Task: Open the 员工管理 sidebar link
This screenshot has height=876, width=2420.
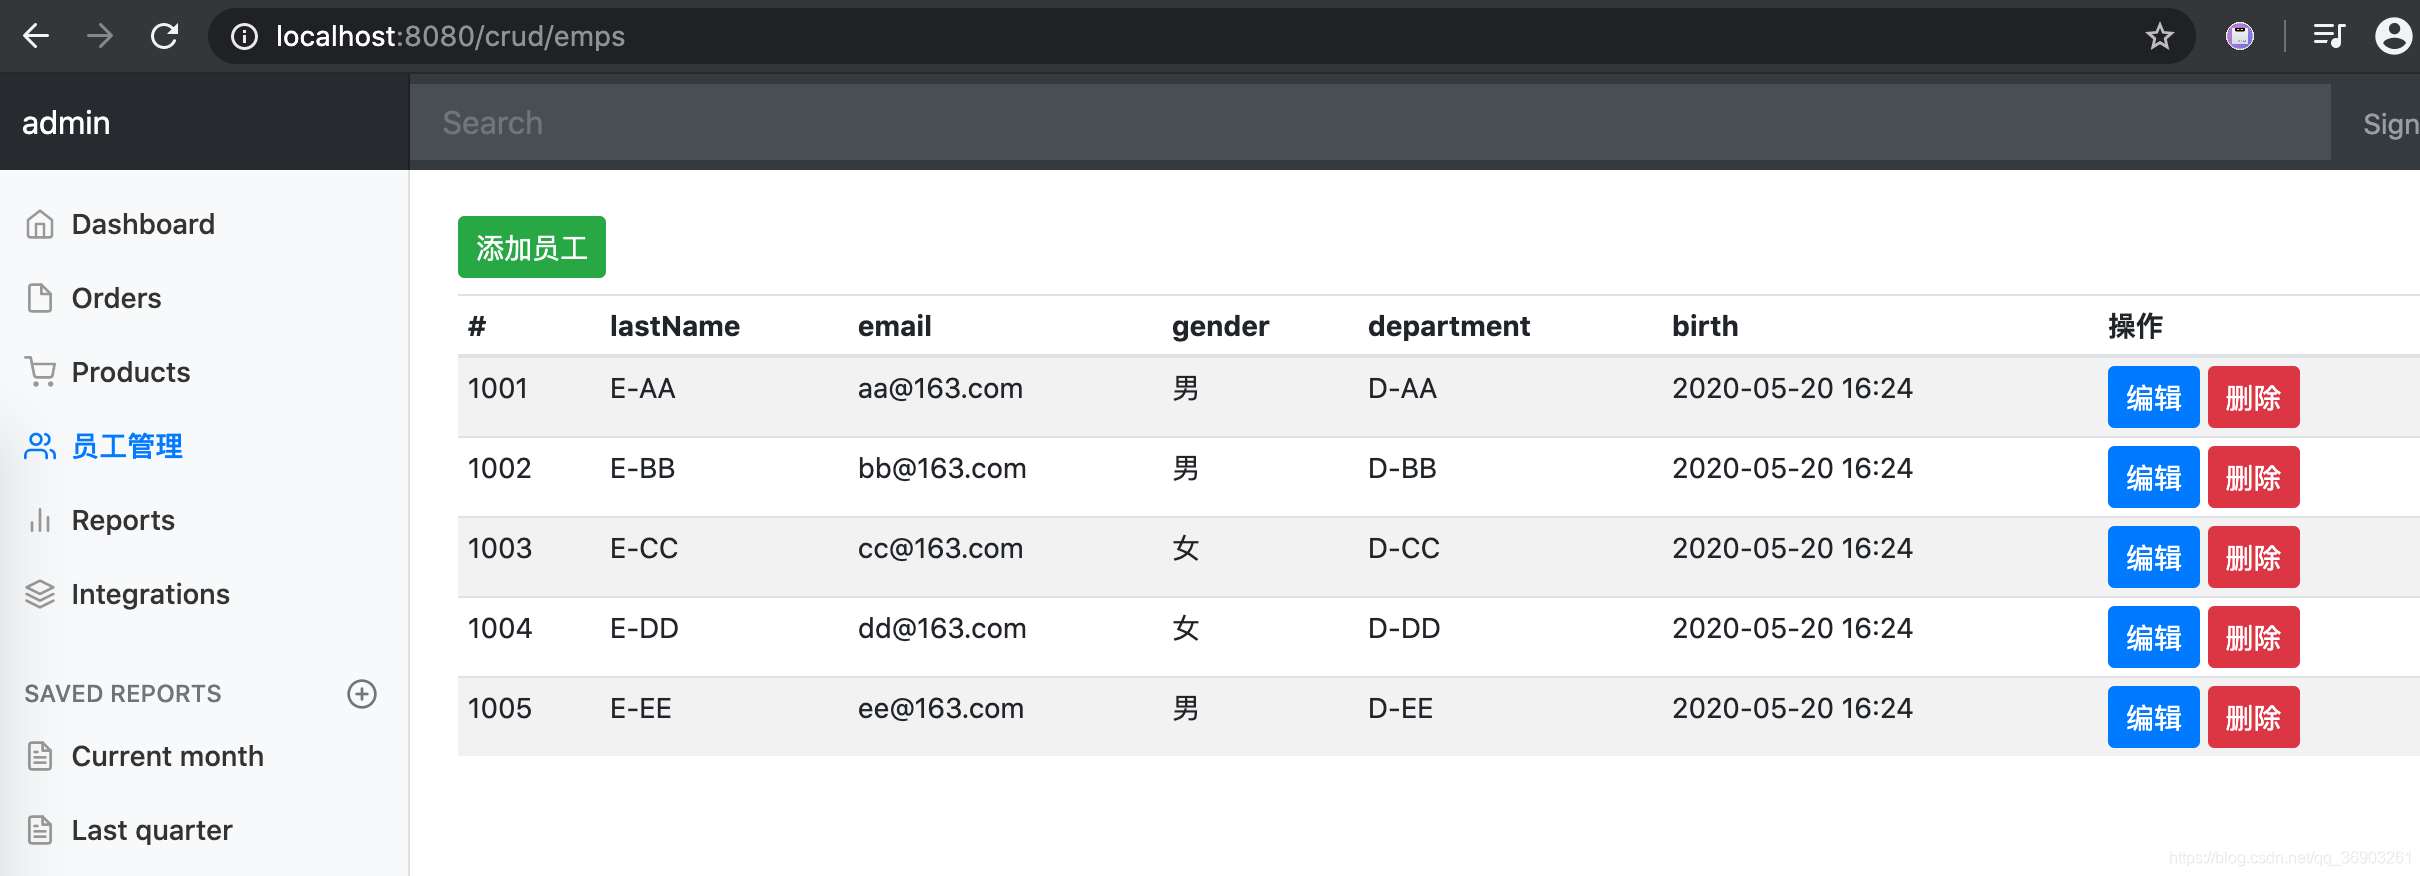Action: [127, 446]
